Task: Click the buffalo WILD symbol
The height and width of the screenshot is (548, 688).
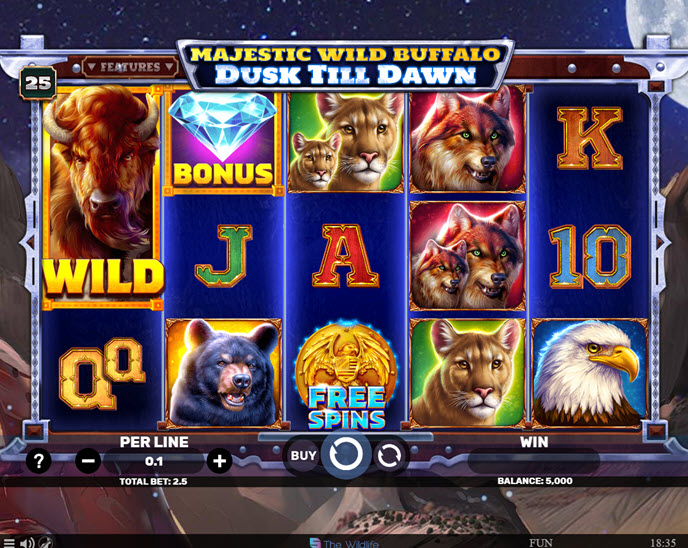Action: (103, 197)
